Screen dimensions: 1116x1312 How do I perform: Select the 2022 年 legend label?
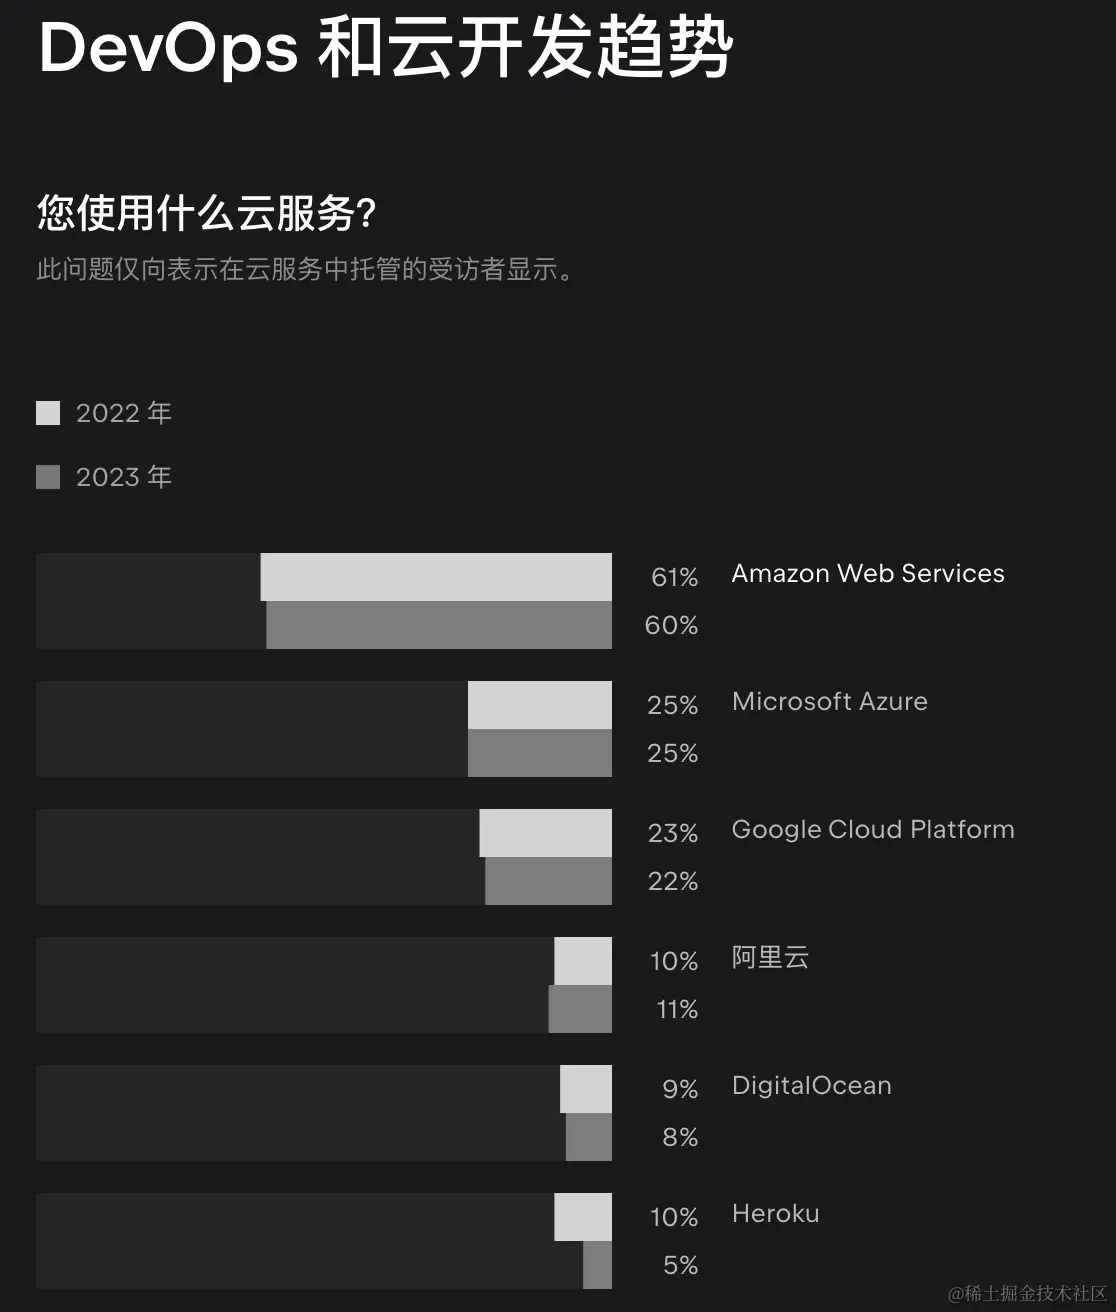pyautogui.click(x=124, y=413)
